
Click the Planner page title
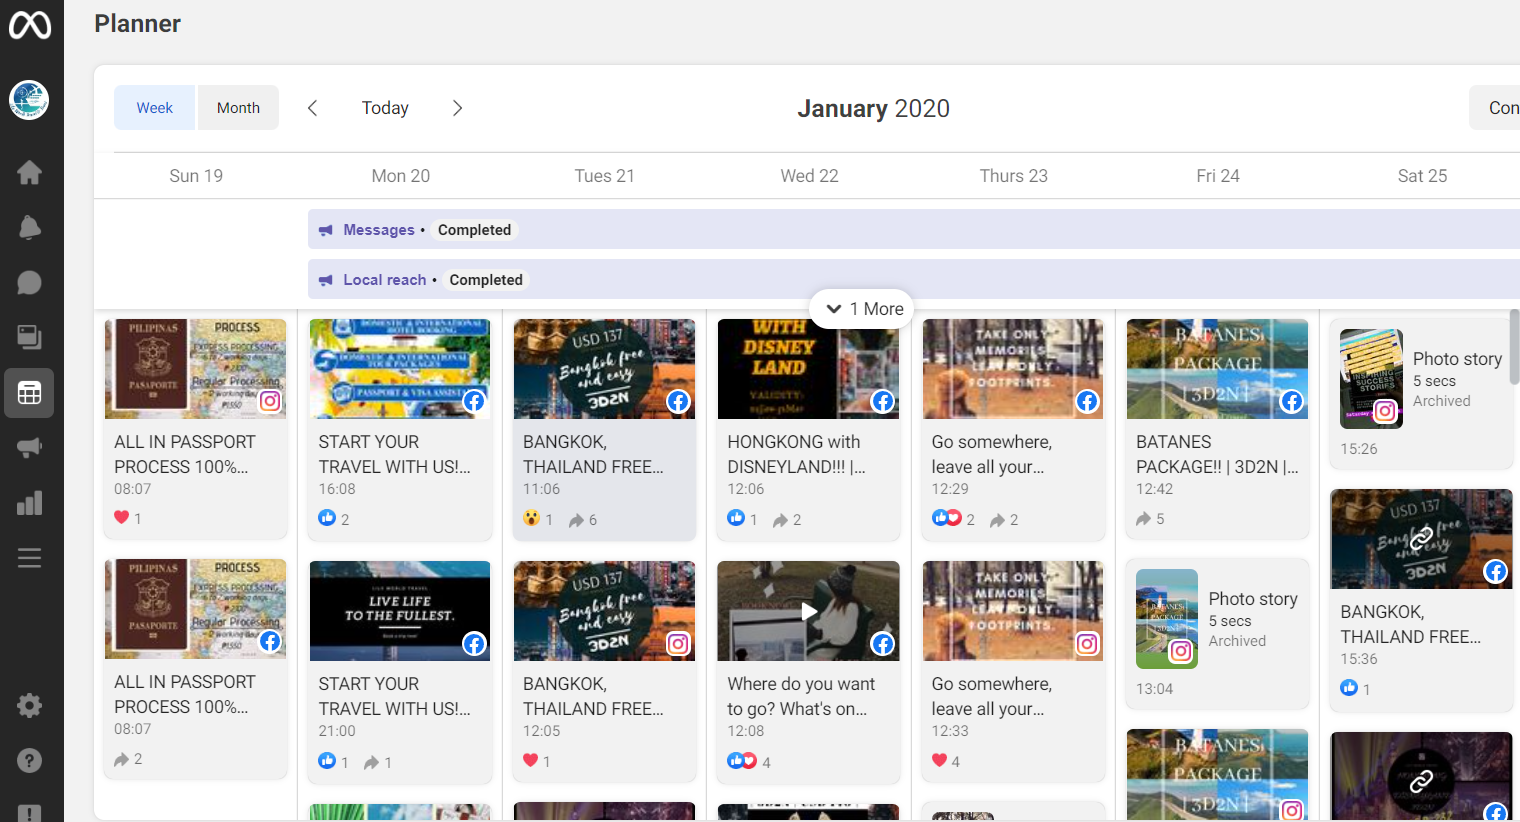pyautogui.click(x=138, y=24)
